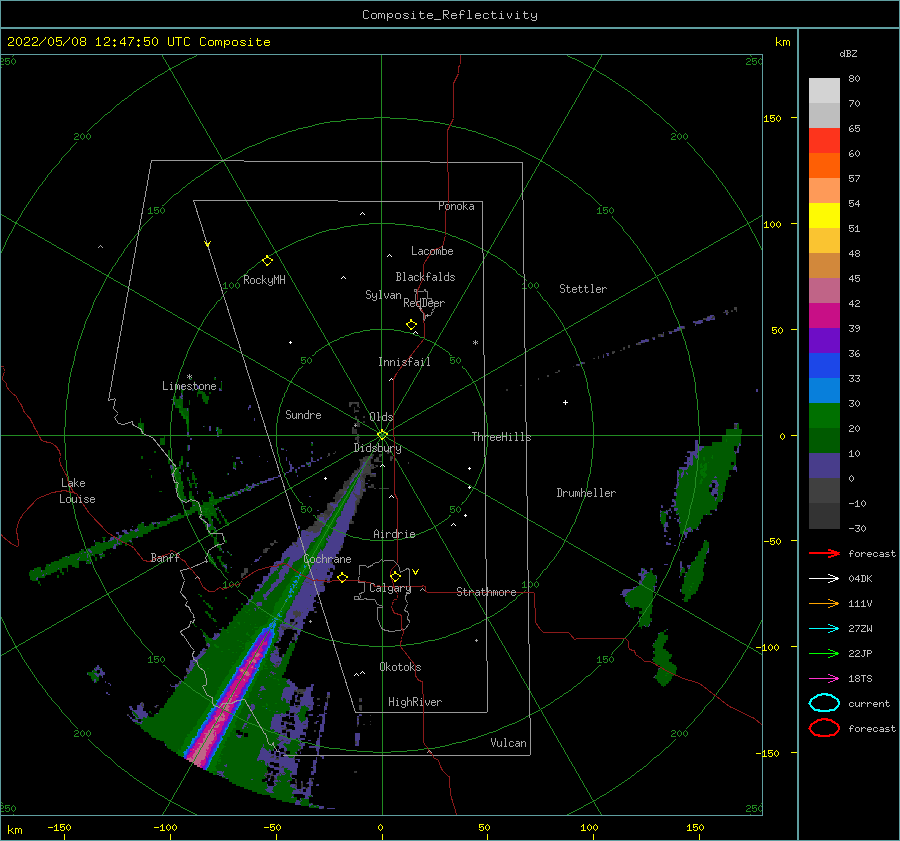Select the slate purple 10 dBZ swatch
Image resolution: width=900 pixels, height=841 pixels.
click(824, 466)
